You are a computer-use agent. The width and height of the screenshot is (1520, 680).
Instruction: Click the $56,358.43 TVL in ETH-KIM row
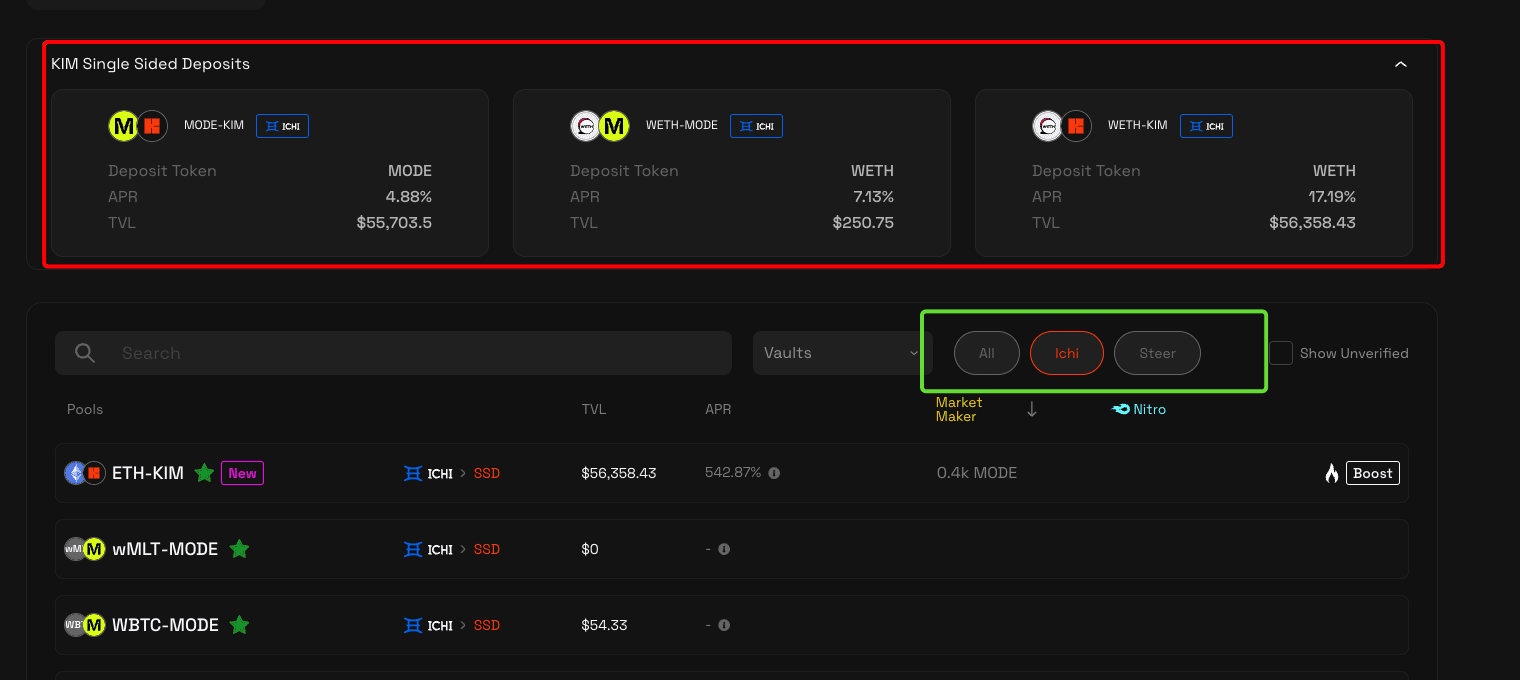click(619, 473)
